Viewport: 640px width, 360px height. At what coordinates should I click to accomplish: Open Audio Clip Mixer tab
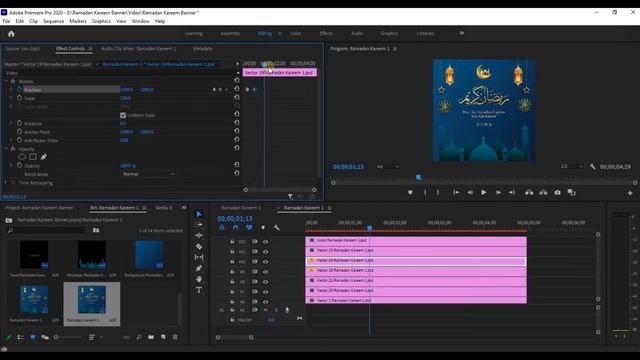[x=139, y=49]
